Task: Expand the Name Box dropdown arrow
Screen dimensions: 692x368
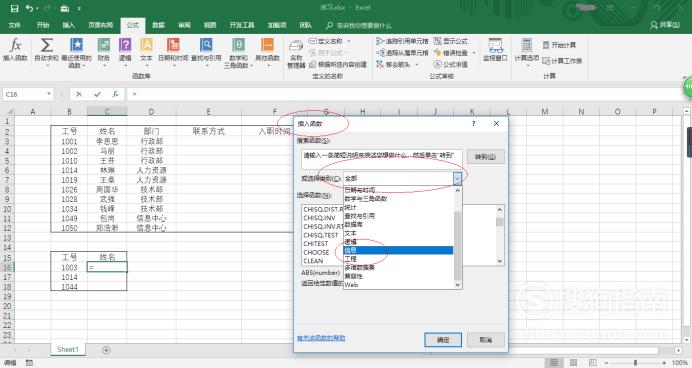Action: 49,94
